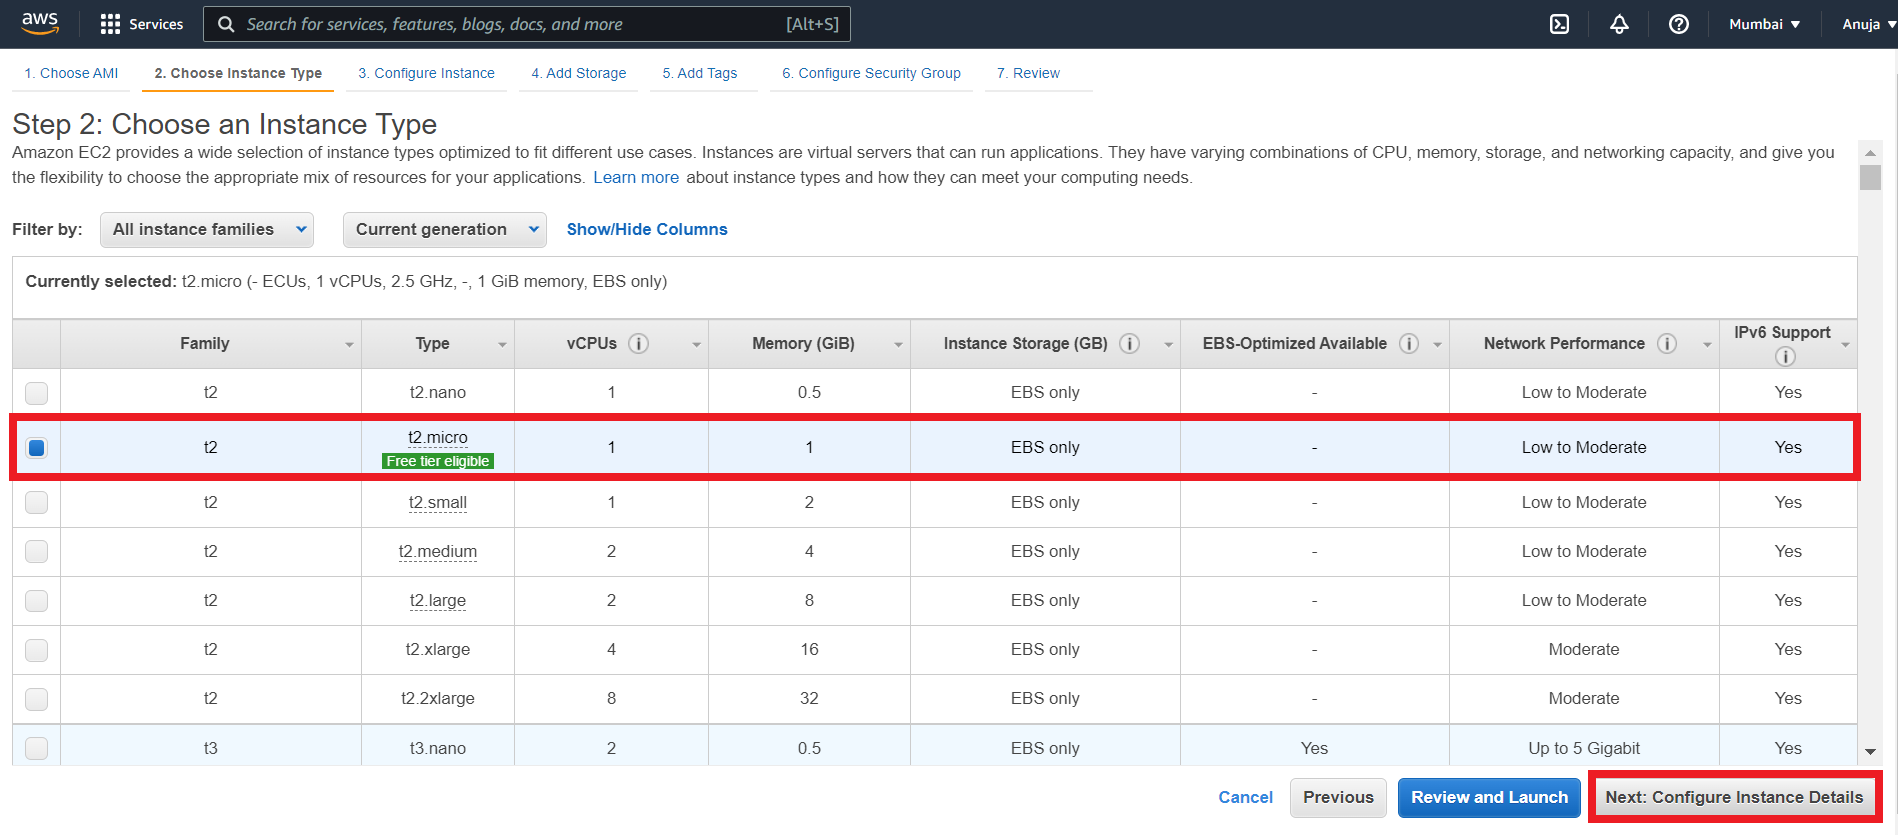Open the All instance families filter dropdown
The height and width of the screenshot is (835, 1898).
207,229
